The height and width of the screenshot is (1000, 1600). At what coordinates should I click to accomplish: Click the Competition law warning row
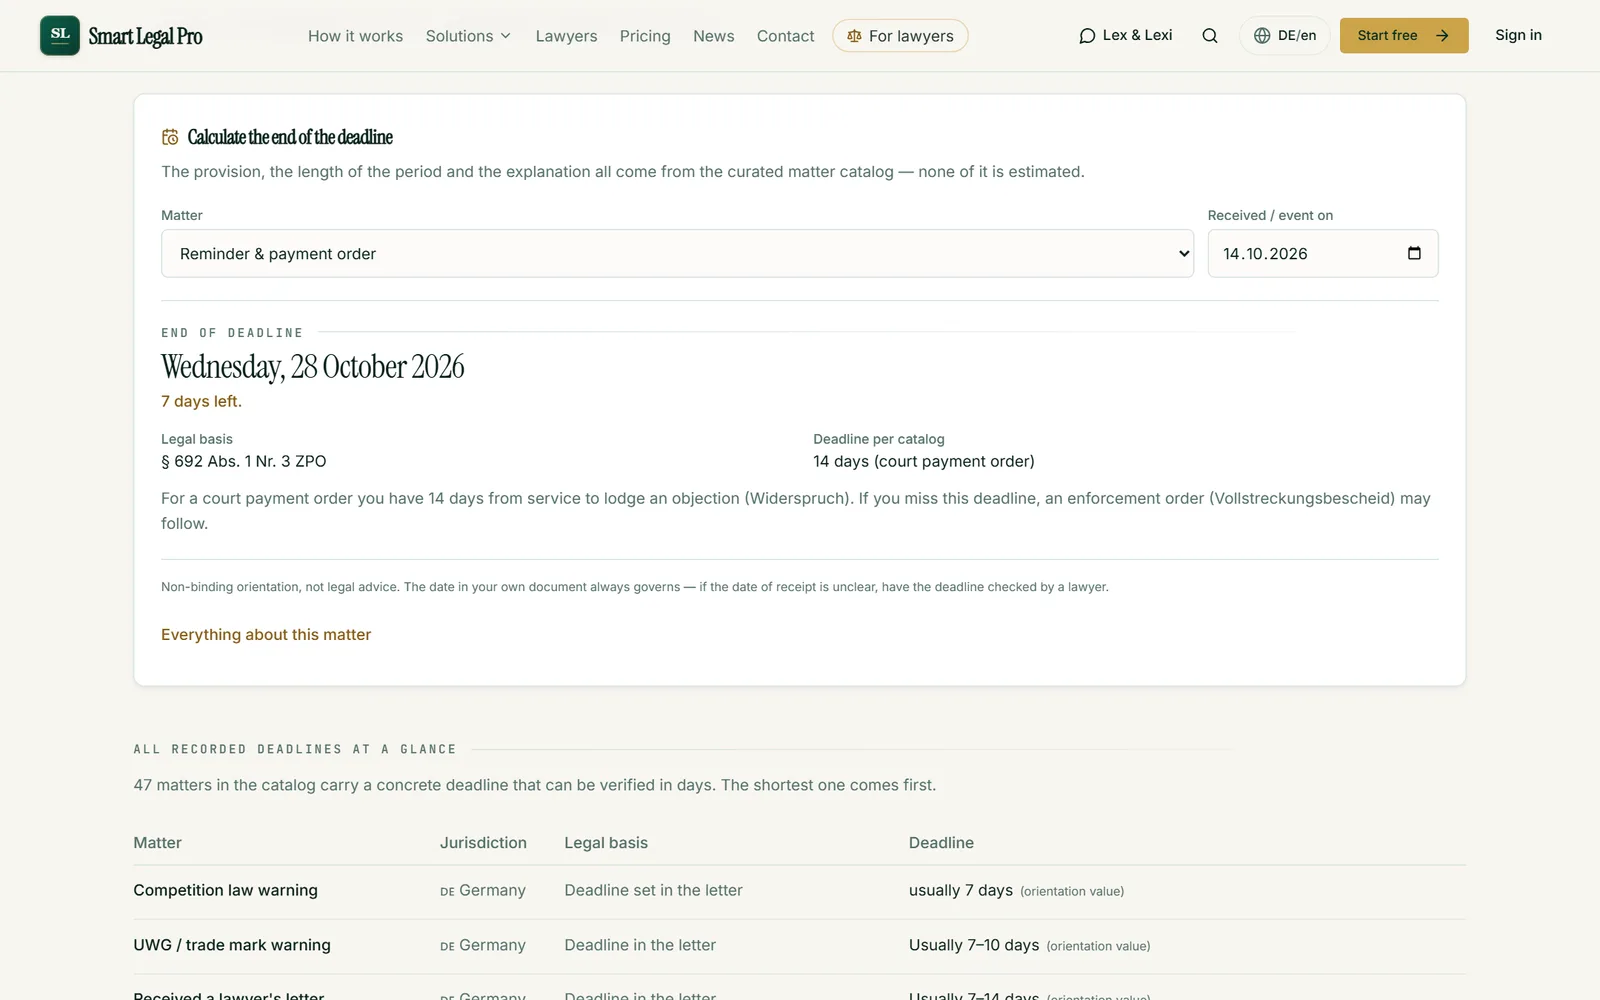799,891
